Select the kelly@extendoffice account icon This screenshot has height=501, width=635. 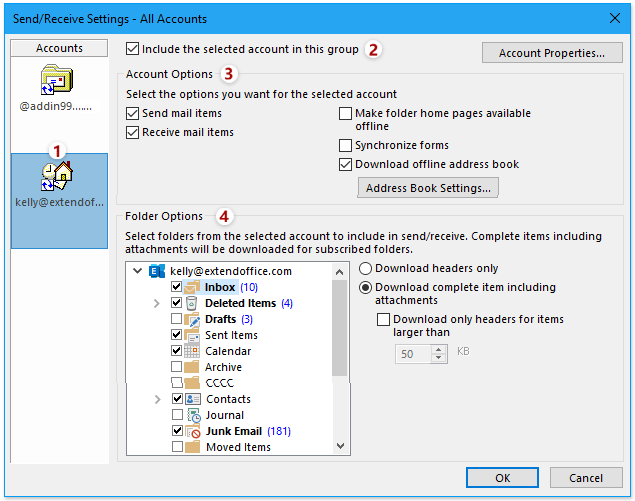point(59,178)
